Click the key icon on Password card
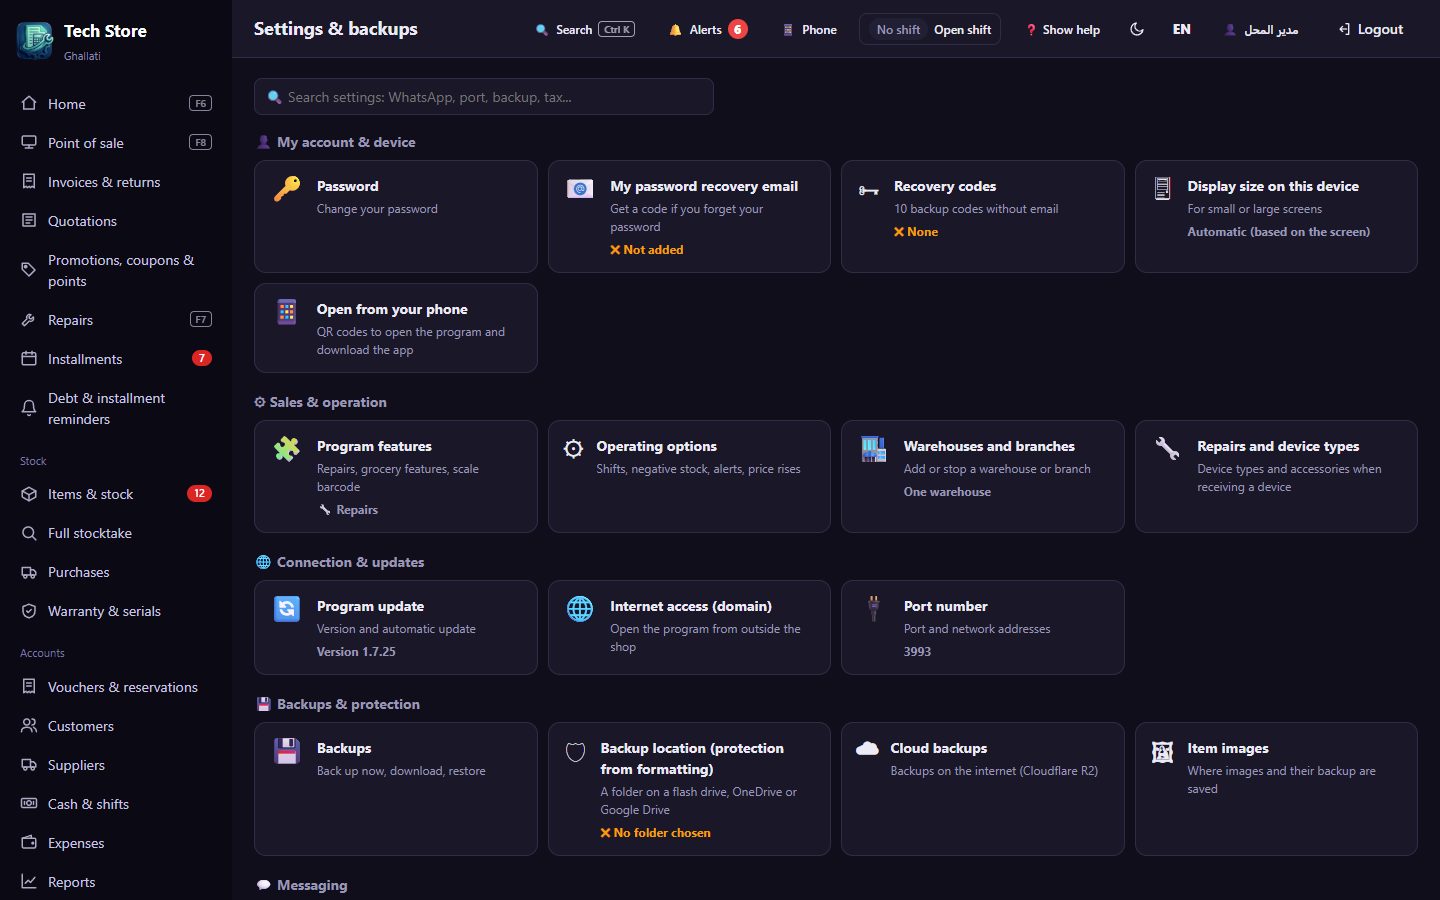 click(287, 189)
